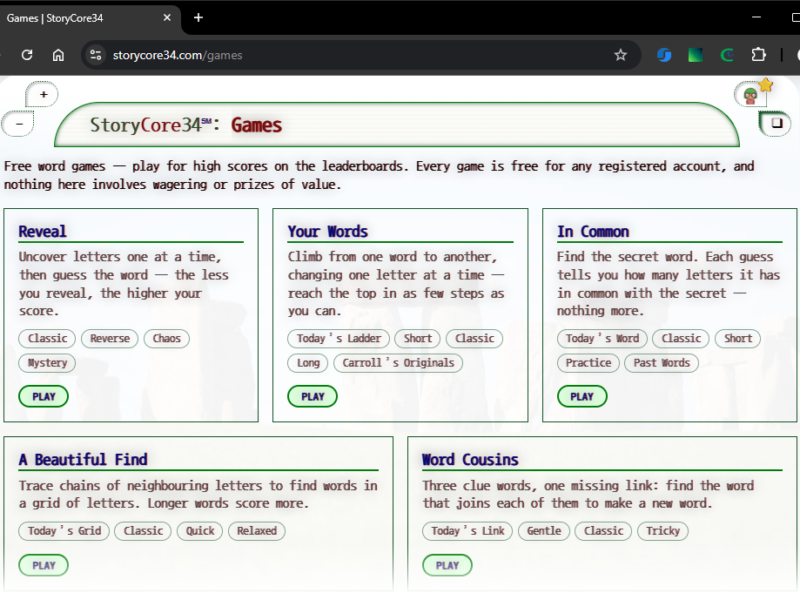Open the Word Cousins game title
This screenshot has width=800, height=600.
tap(470, 460)
